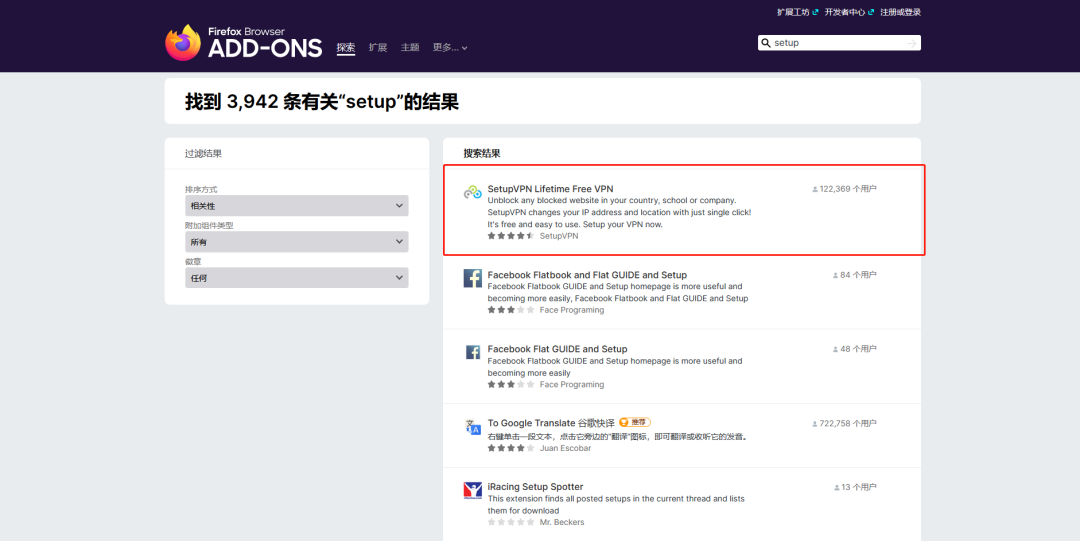Click the recommended badge beside To Google Translate
Screen dimensions: 1080x541
tap(634, 423)
